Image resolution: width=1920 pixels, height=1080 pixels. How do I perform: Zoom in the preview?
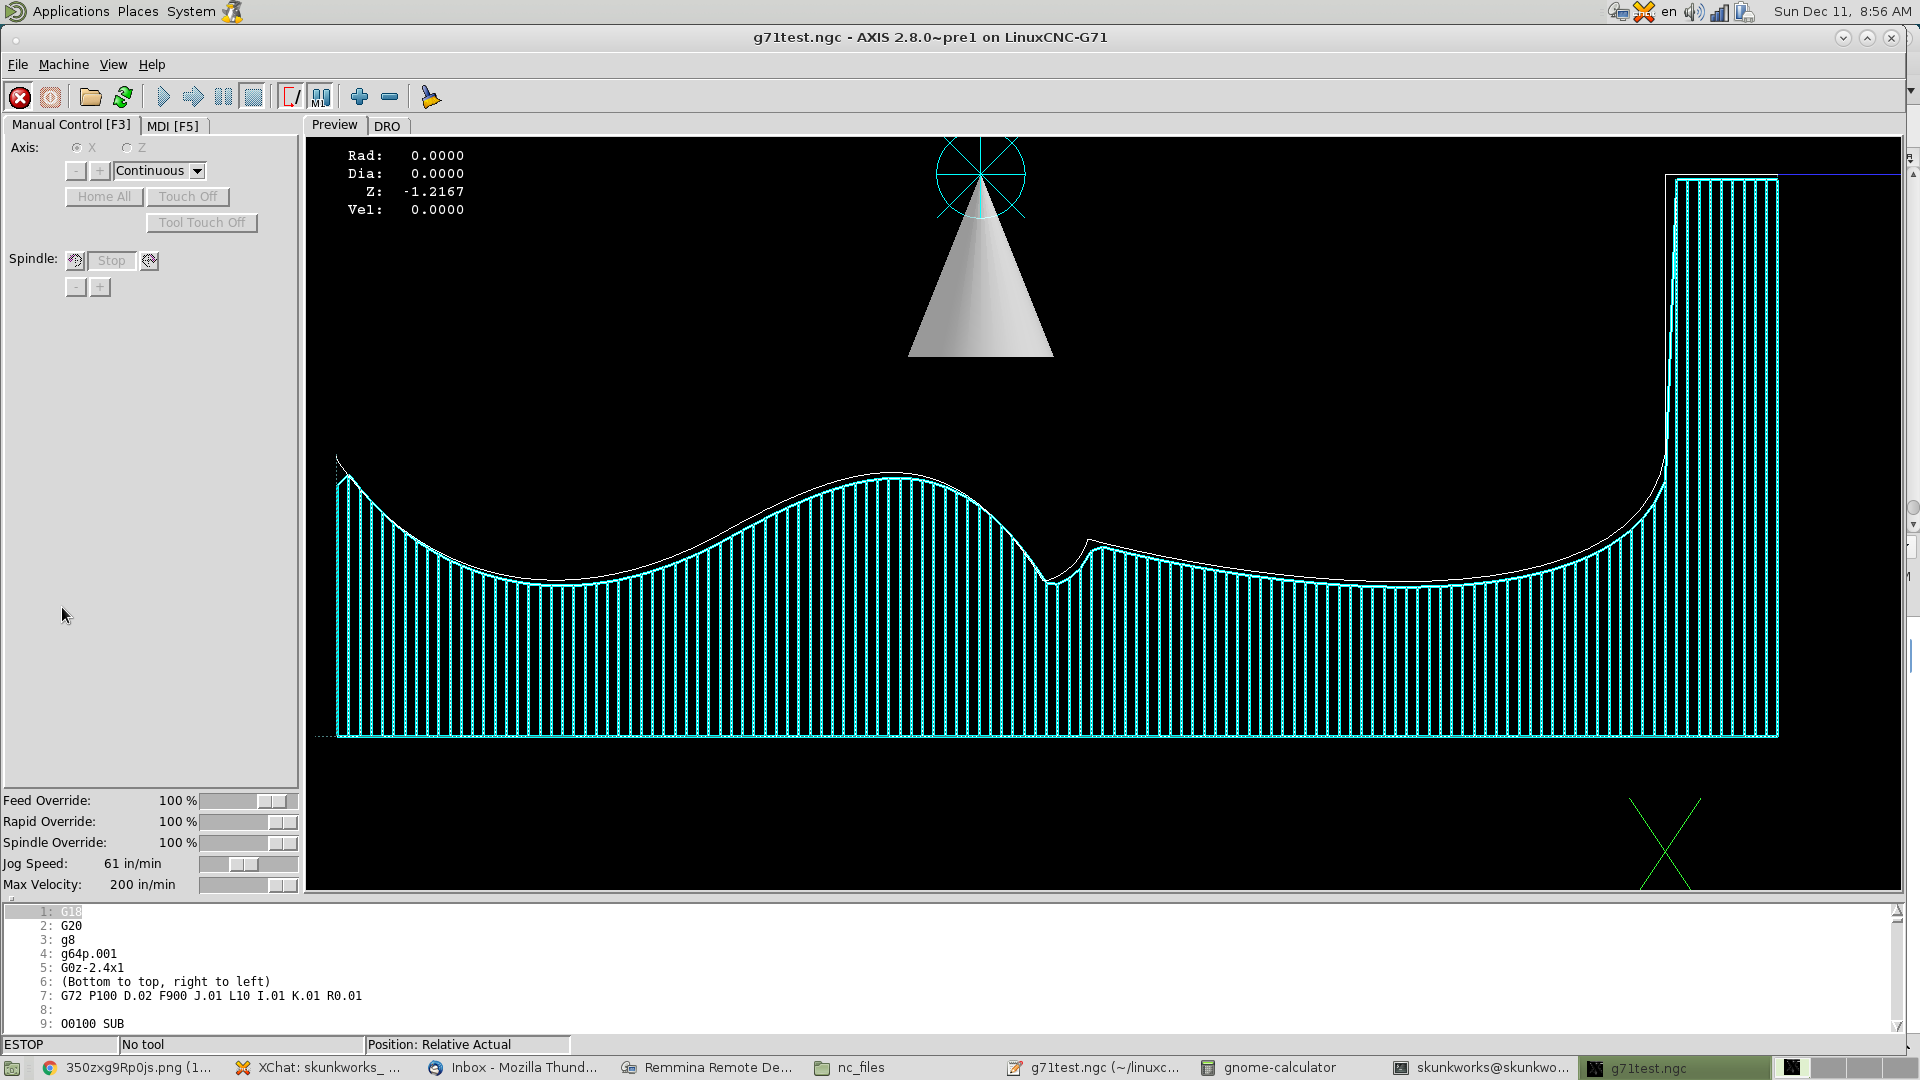tap(359, 97)
